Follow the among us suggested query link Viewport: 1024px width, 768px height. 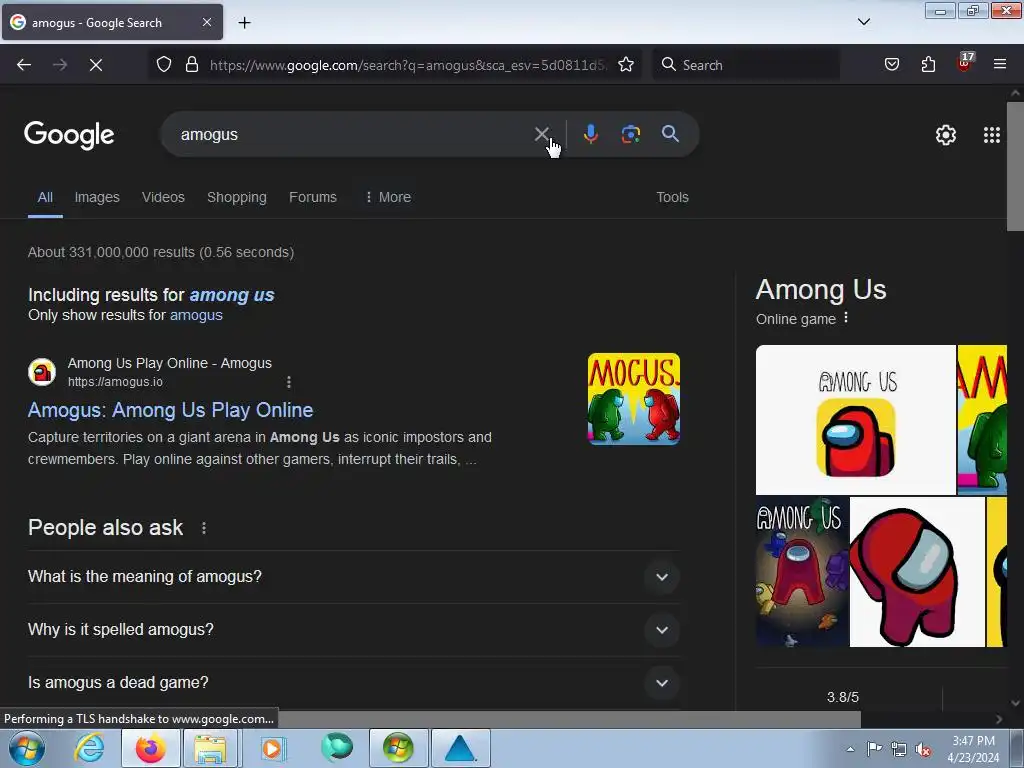tap(232, 295)
